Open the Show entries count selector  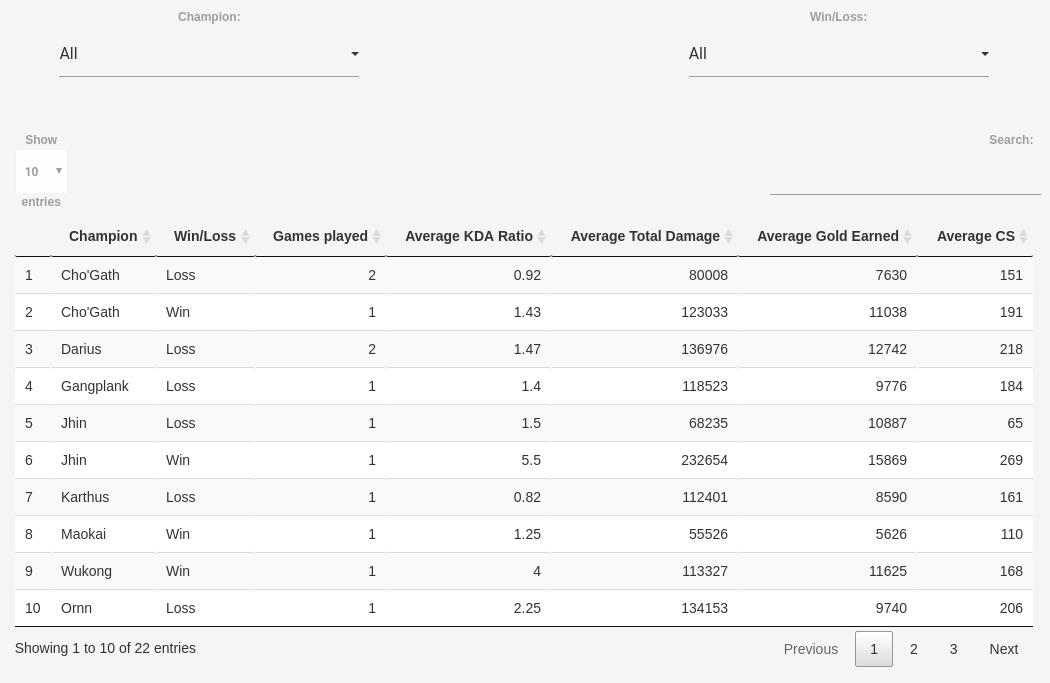(x=42, y=171)
